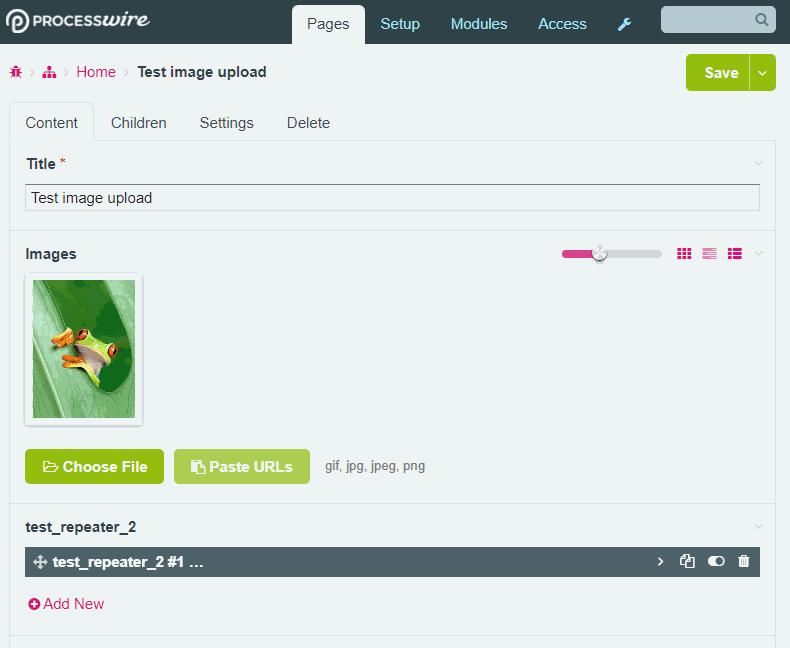The width and height of the screenshot is (790, 648).
Task: Click the 'gif, jpg, jpeg, png' text
Action: click(x=375, y=466)
